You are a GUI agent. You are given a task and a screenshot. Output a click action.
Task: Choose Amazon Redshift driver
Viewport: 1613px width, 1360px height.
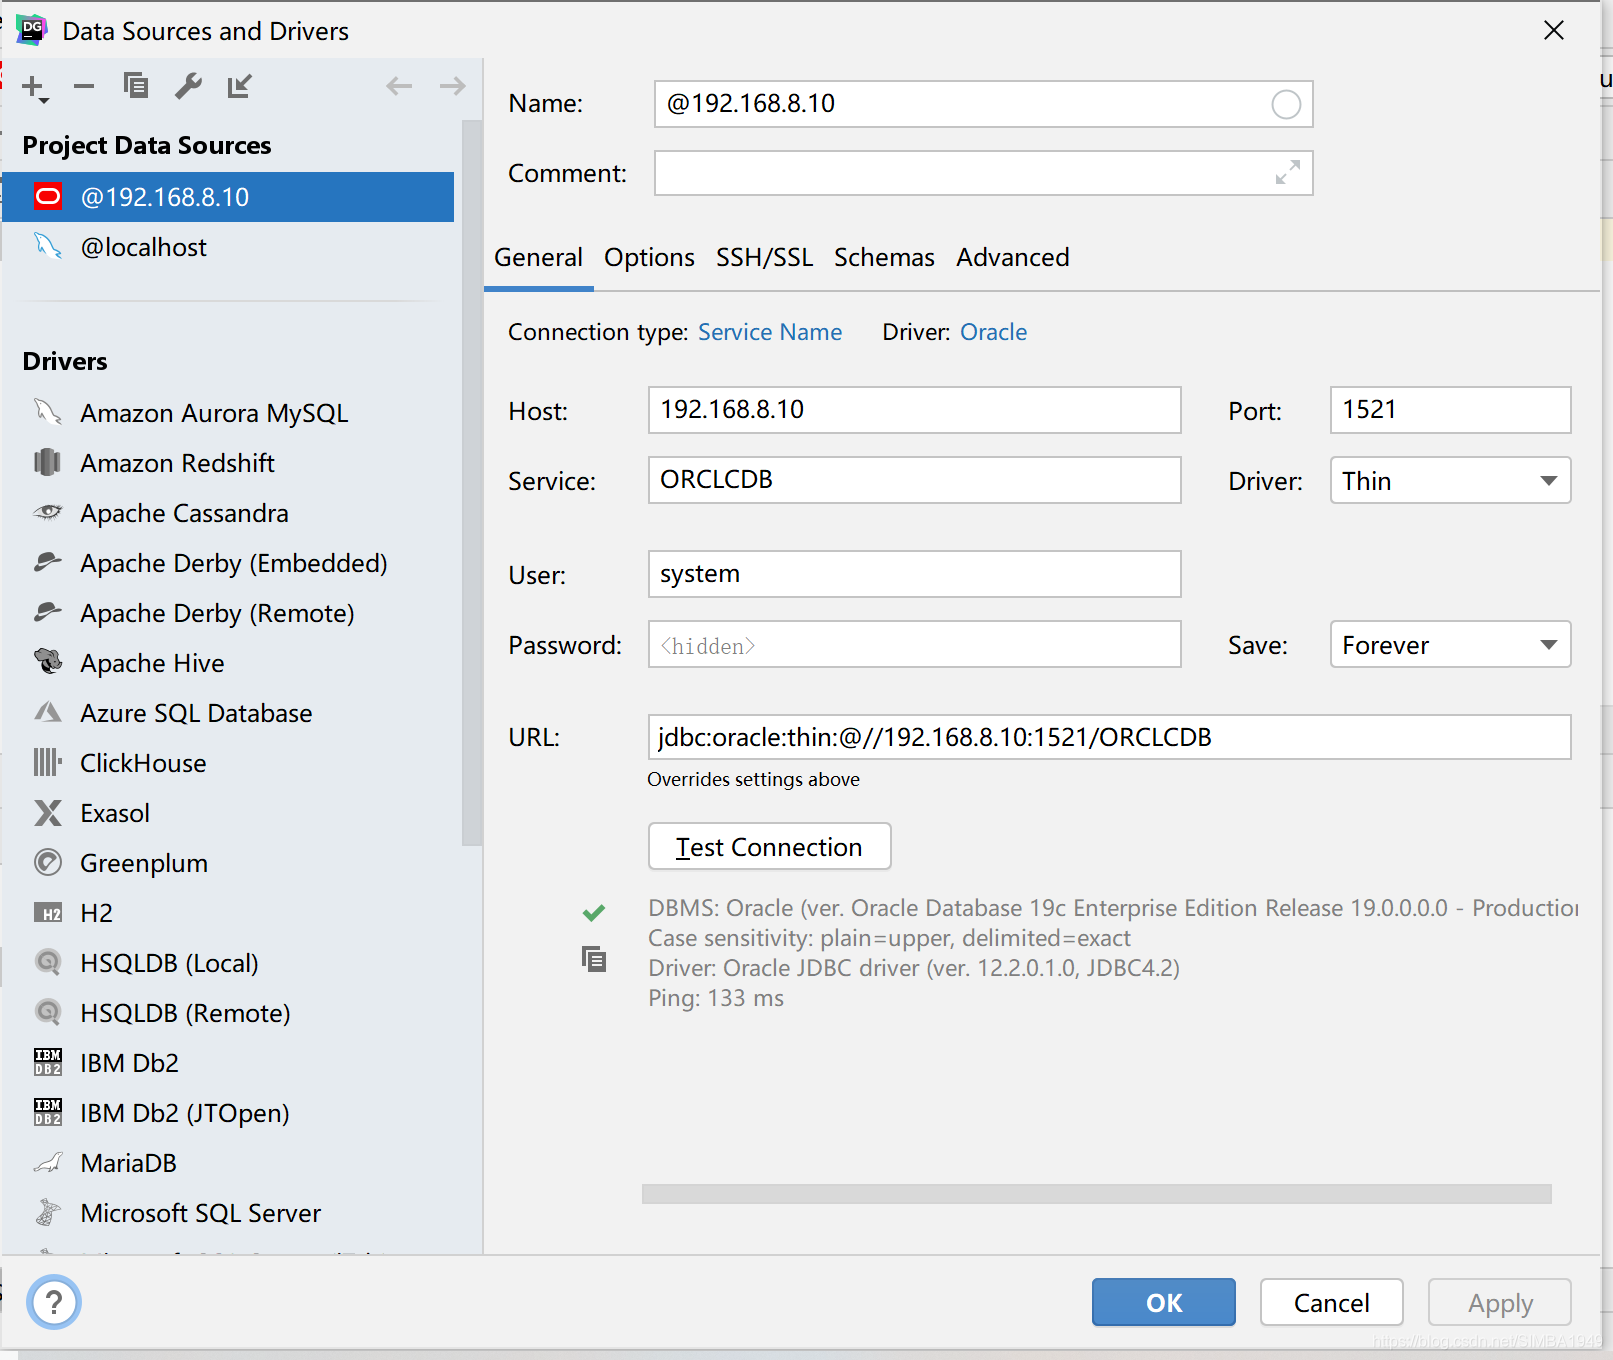(x=228, y=463)
